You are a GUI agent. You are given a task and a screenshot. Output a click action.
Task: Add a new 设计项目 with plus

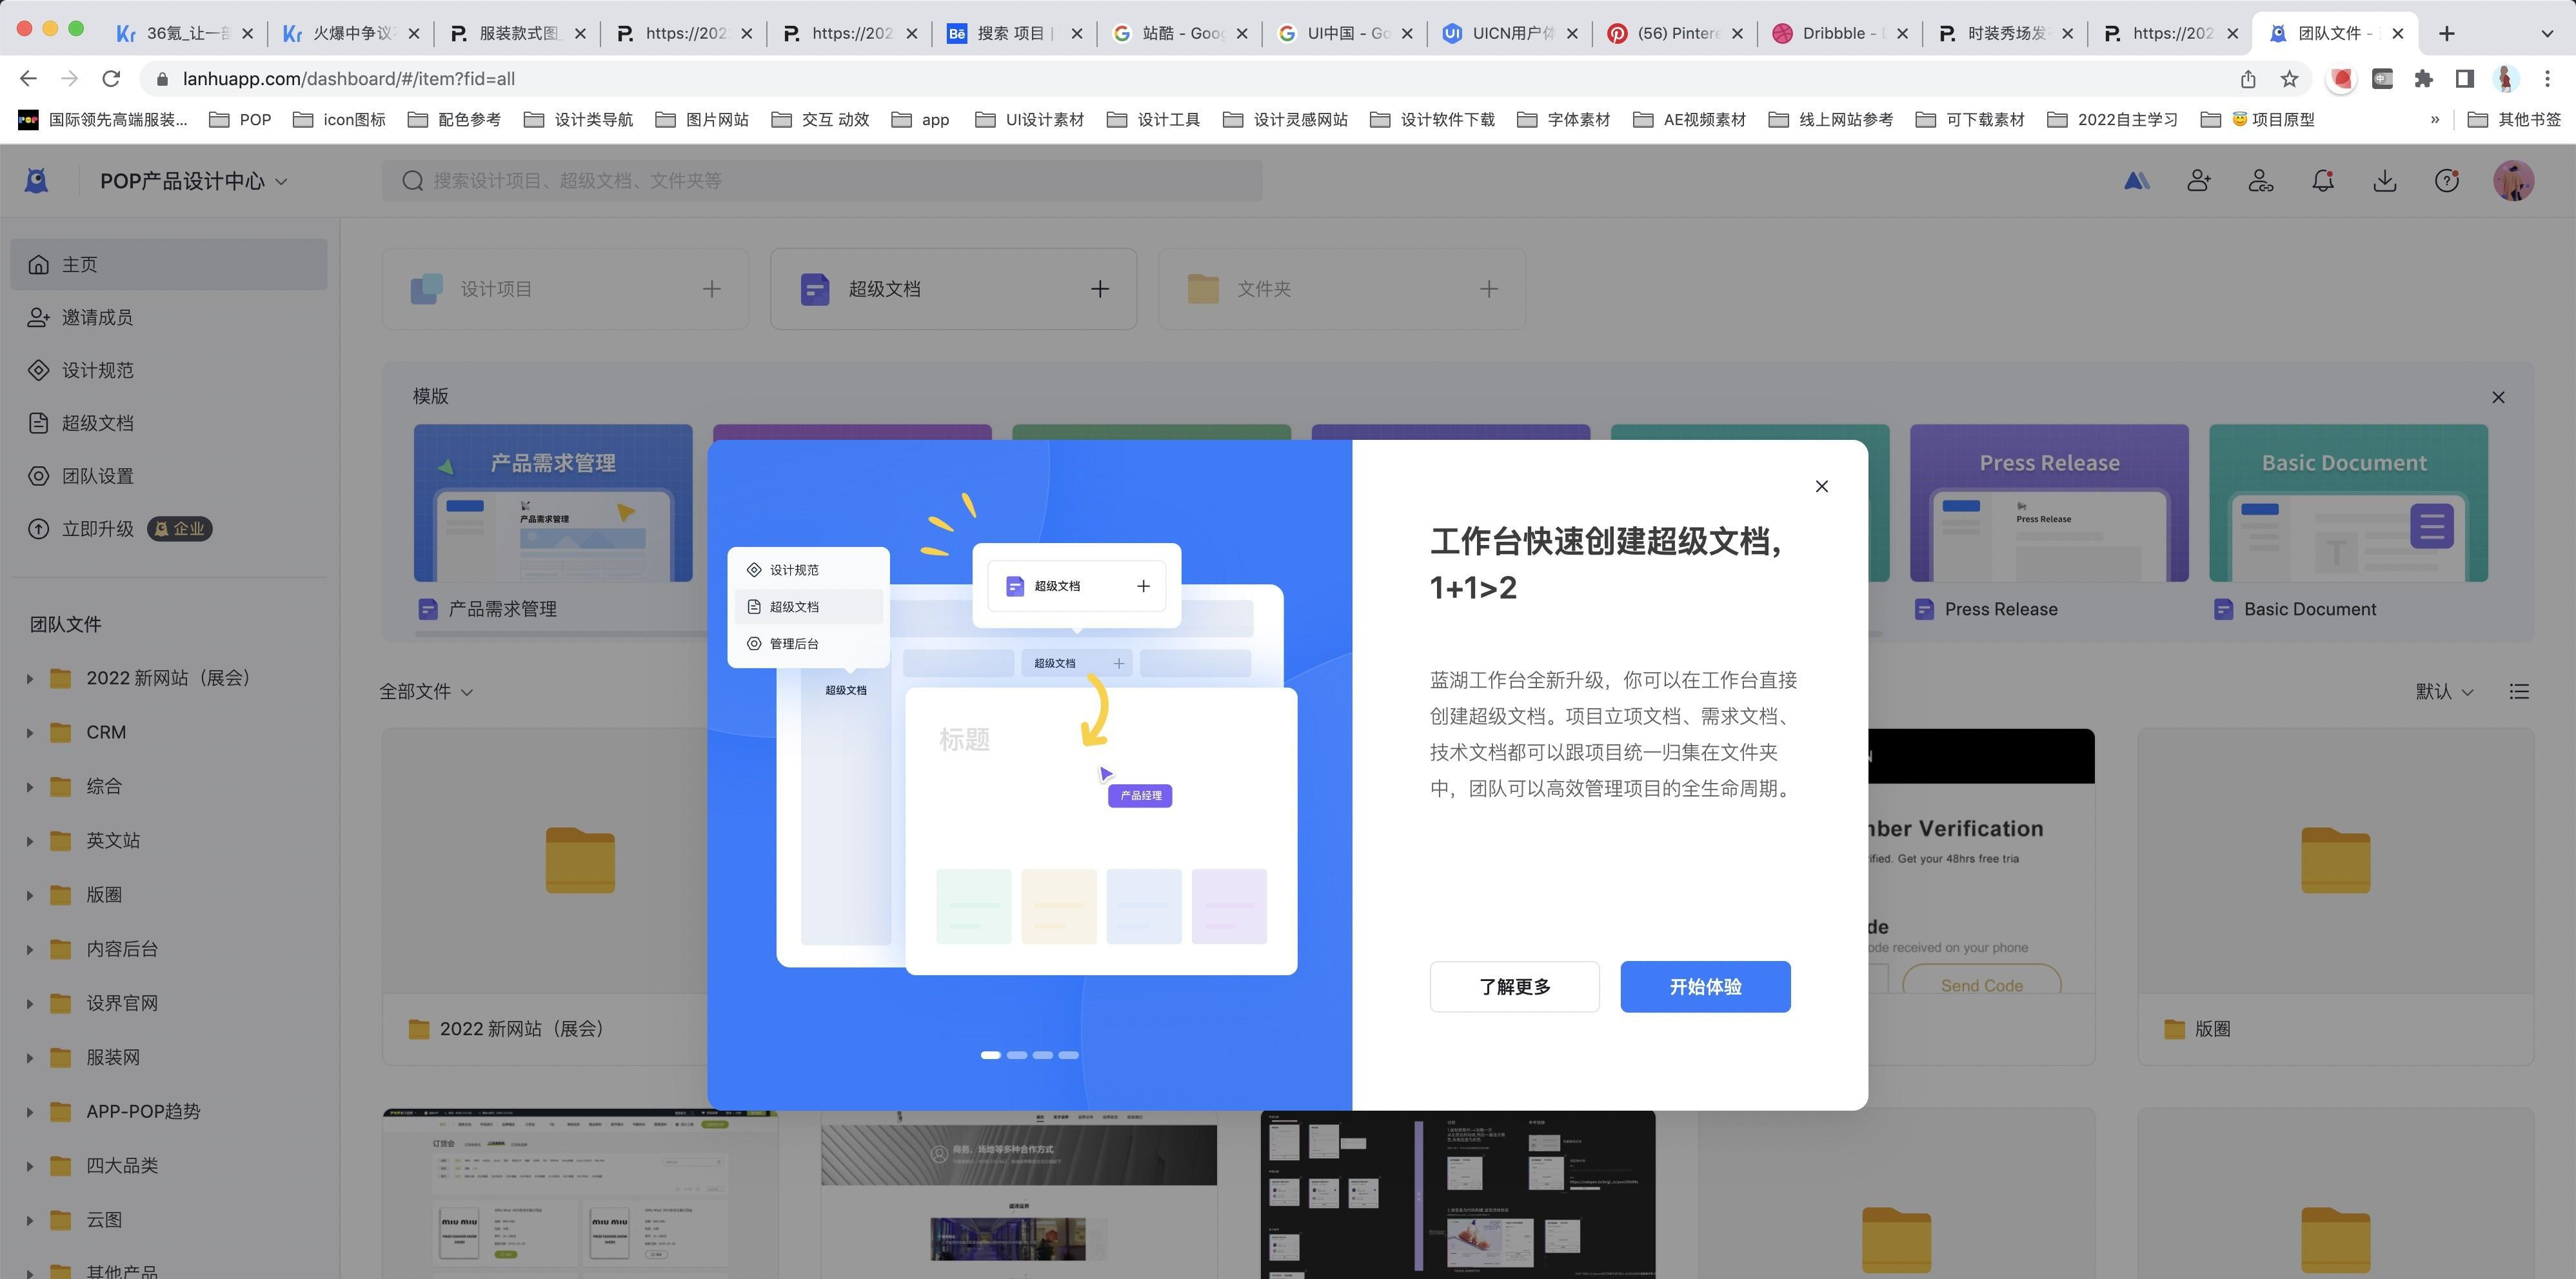pos(711,289)
